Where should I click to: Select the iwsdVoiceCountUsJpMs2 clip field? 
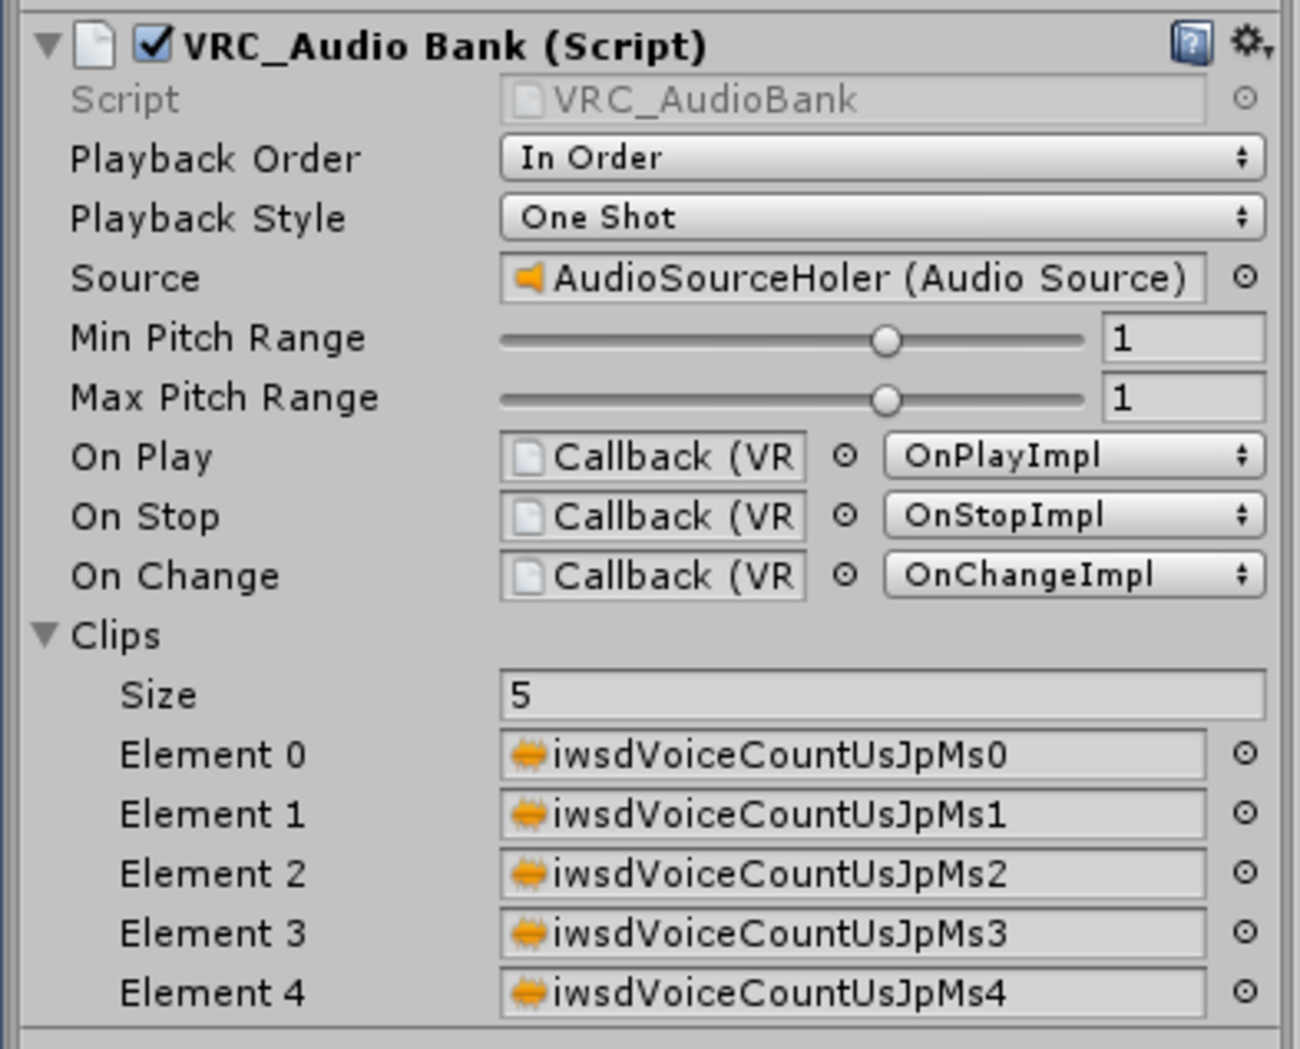853,874
